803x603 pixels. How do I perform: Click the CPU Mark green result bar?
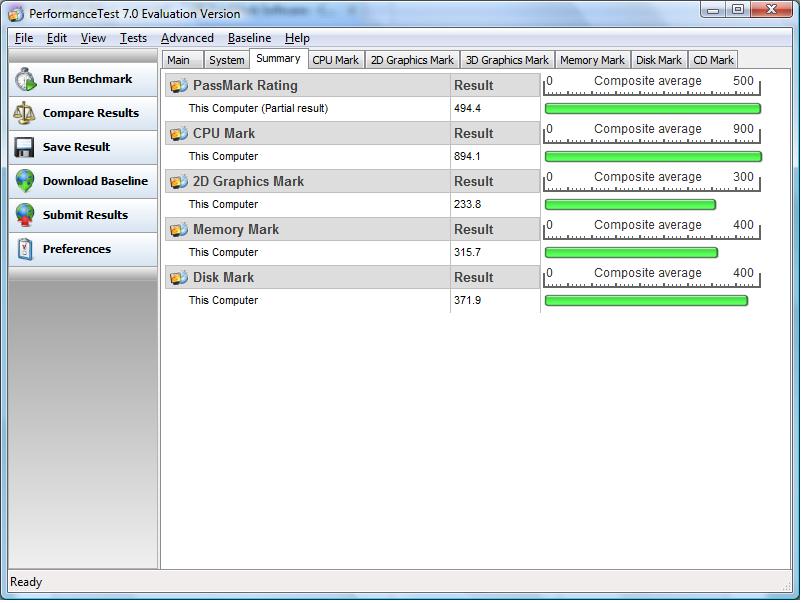point(653,157)
